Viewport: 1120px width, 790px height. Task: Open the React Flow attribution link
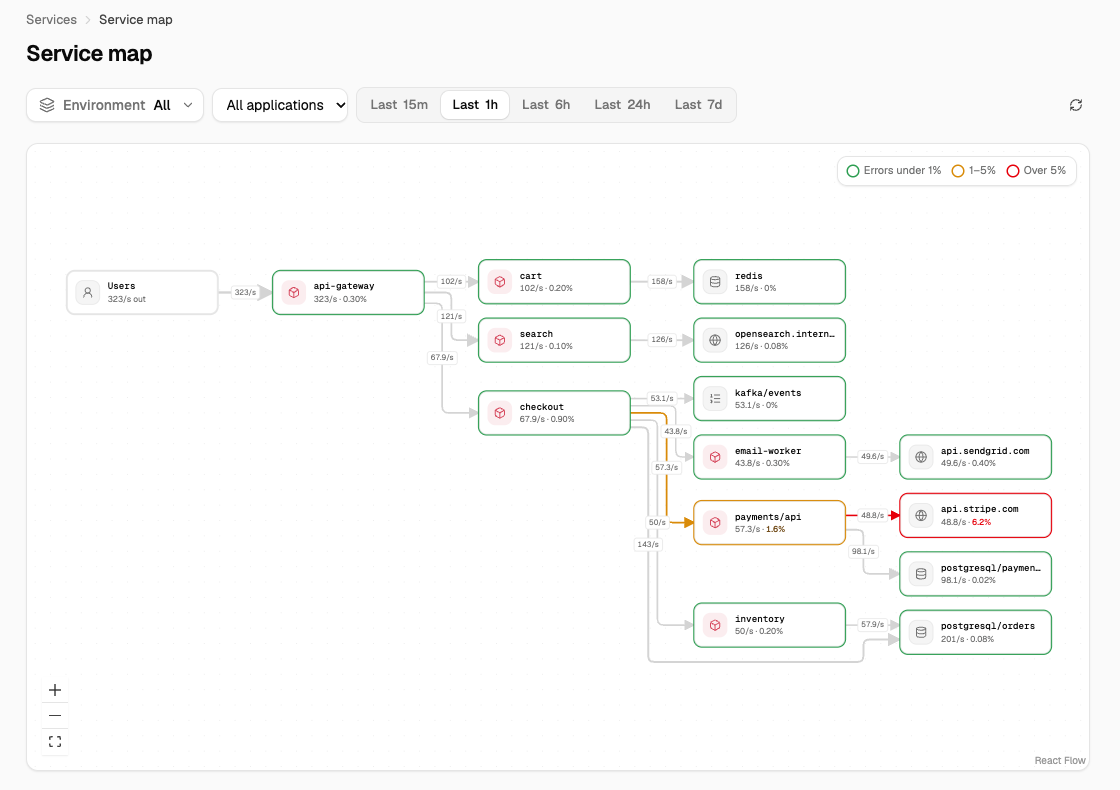pyautogui.click(x=1060, y=761)
